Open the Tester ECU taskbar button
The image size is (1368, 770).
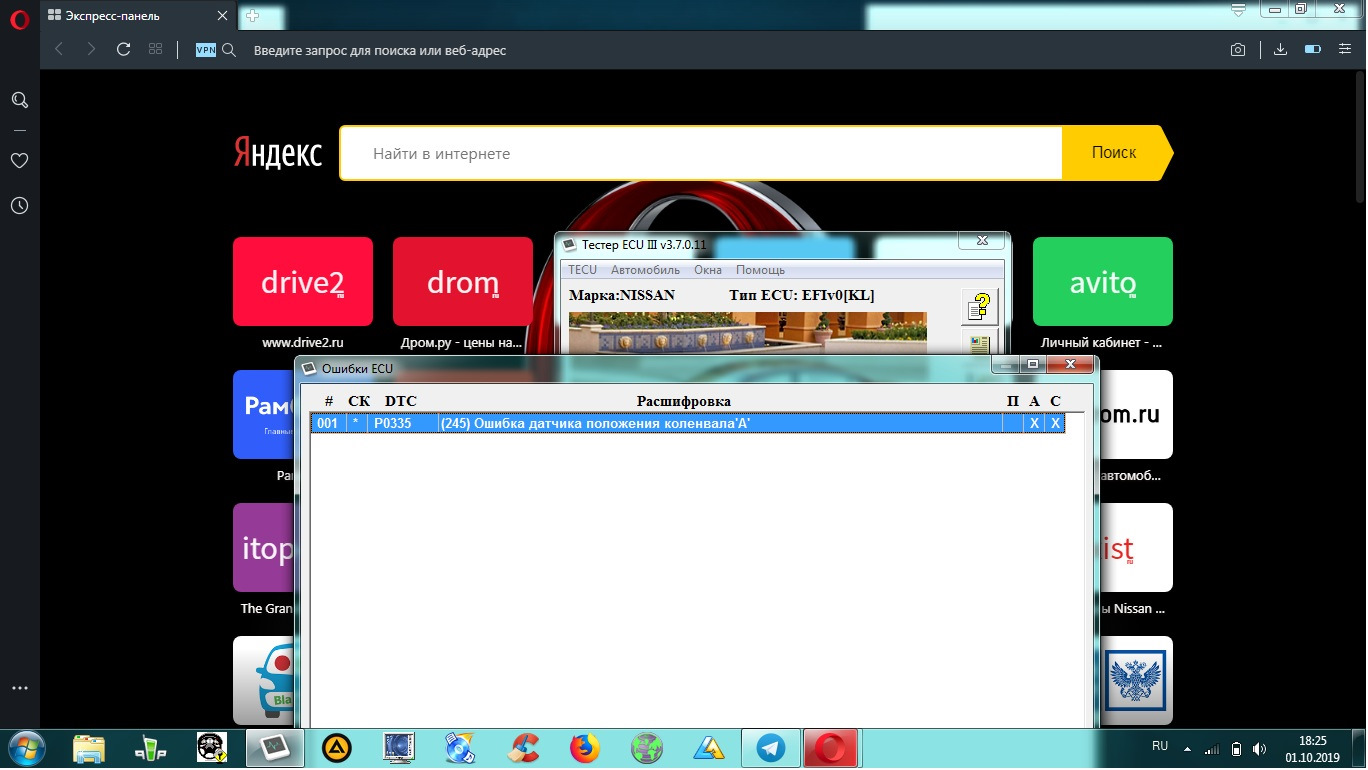(x=274, y=748)
